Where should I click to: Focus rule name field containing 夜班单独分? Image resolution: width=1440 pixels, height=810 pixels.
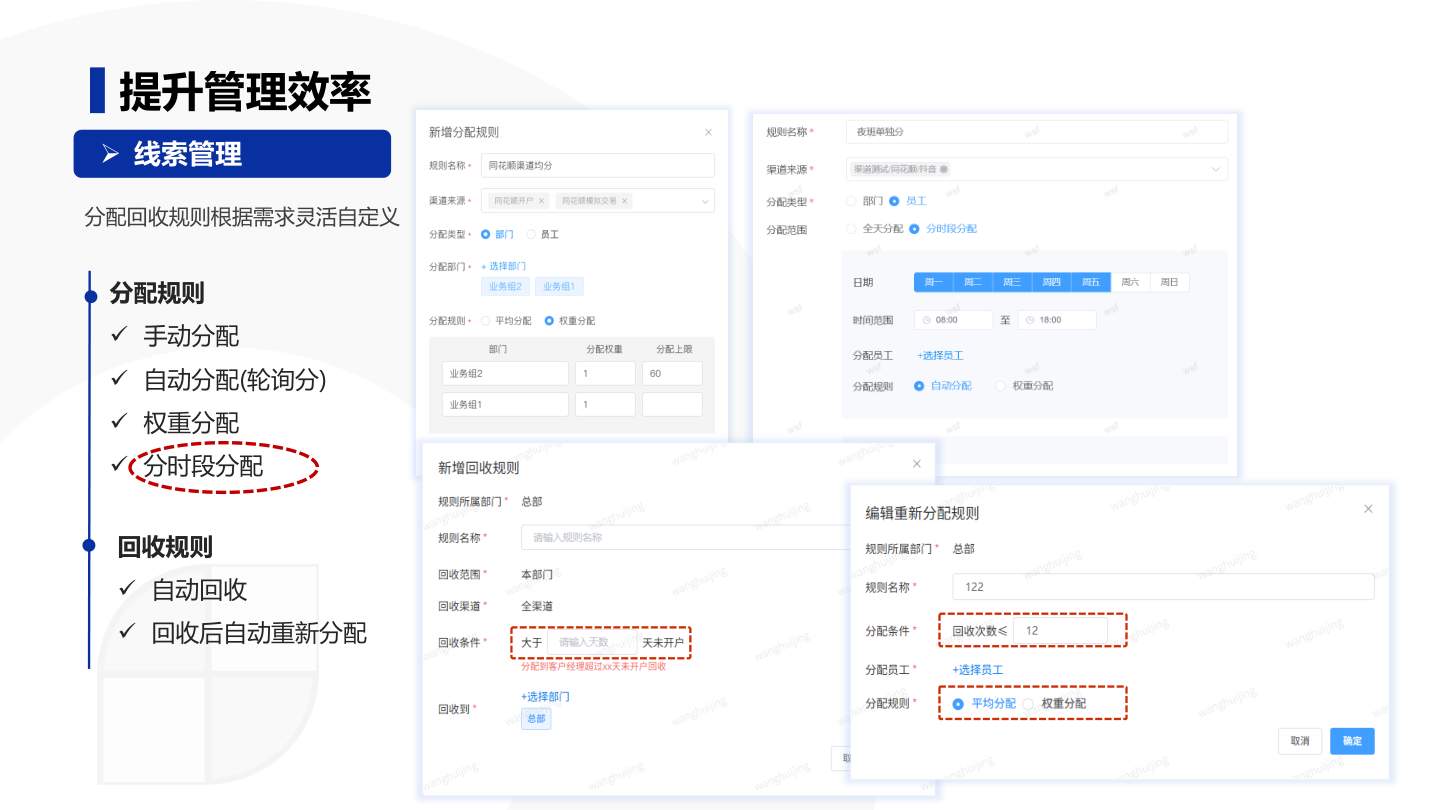coord(1036,132)
